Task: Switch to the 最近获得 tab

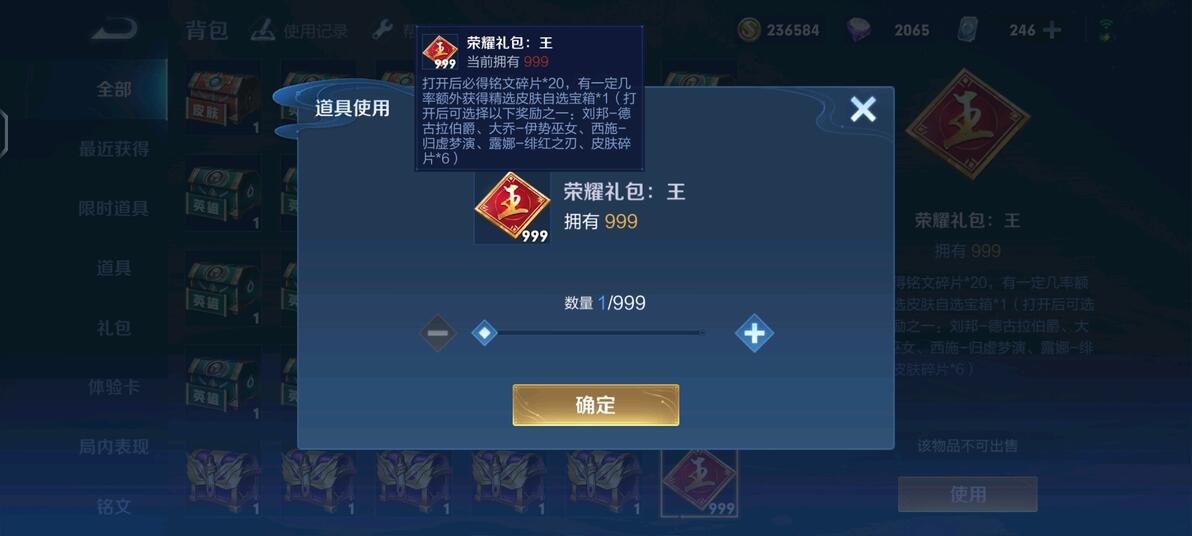Action: pyautogui.click(x=113, y=148)
